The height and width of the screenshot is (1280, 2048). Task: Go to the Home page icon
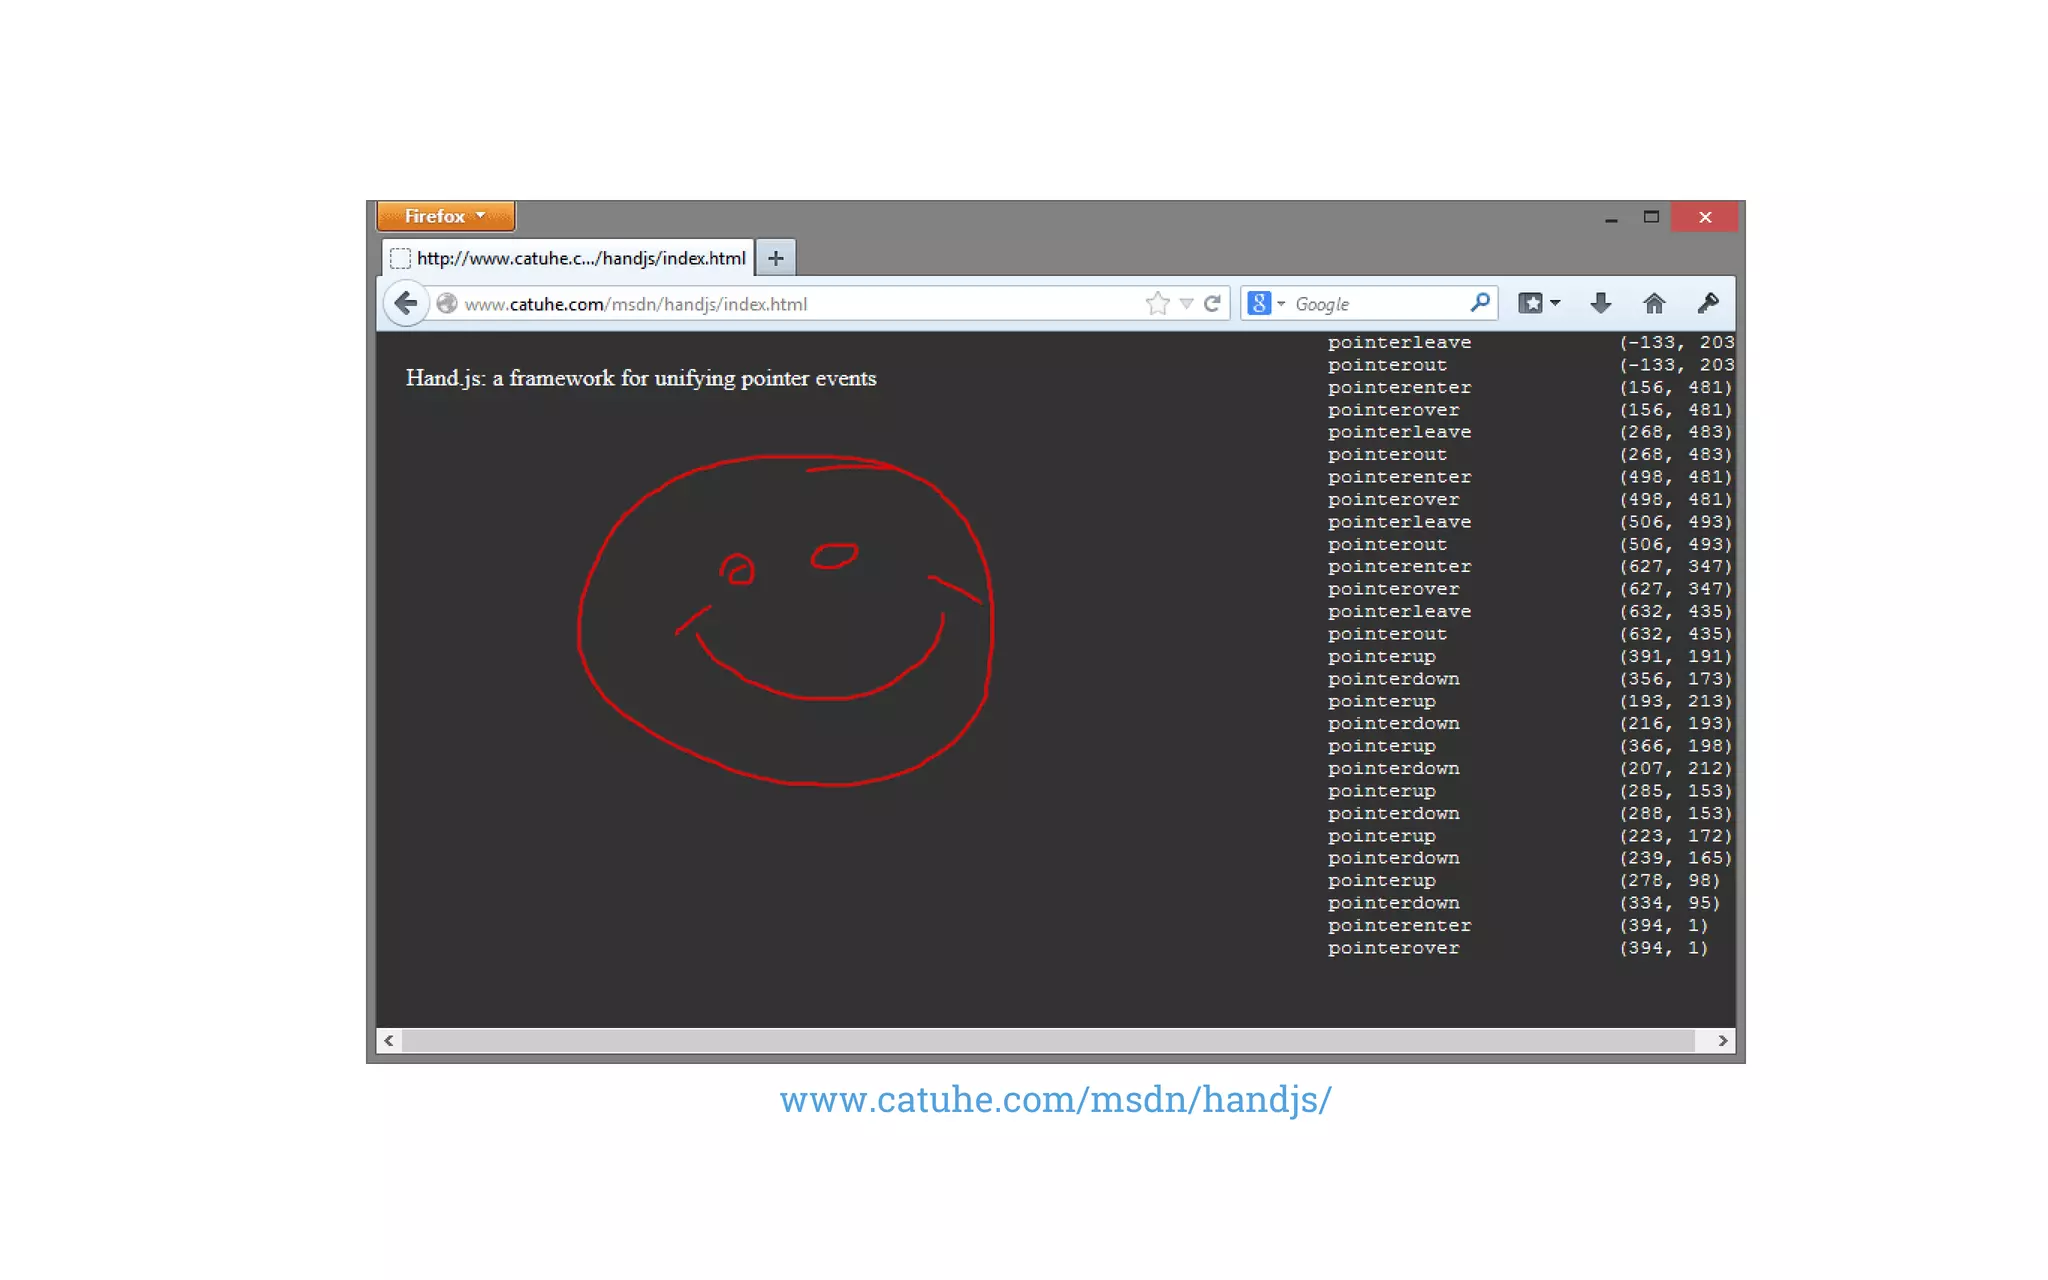pos(1654,303)
